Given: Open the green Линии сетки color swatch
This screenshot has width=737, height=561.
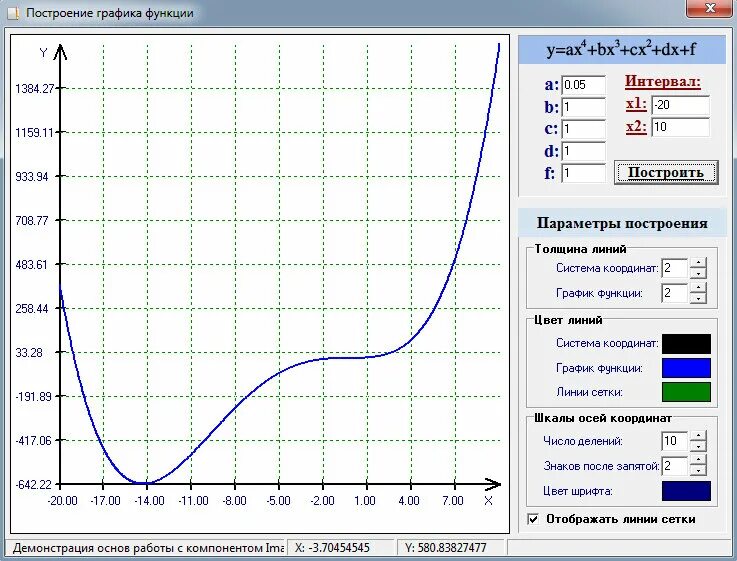Looking at the screenshot, I should pyautogui.click(x=686, y=392).
